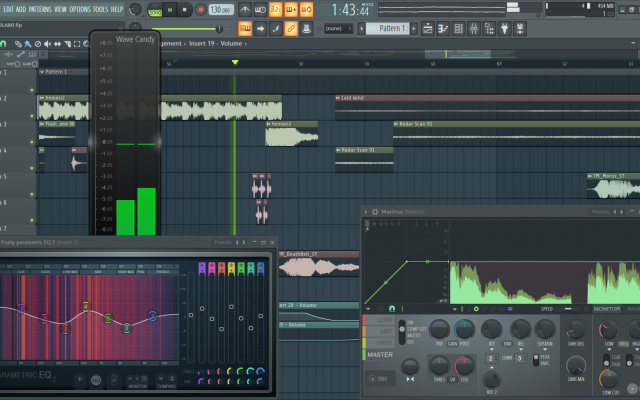Select the playlist mute tool
This screenshot has height=400, width=640.
coord(47,44)
